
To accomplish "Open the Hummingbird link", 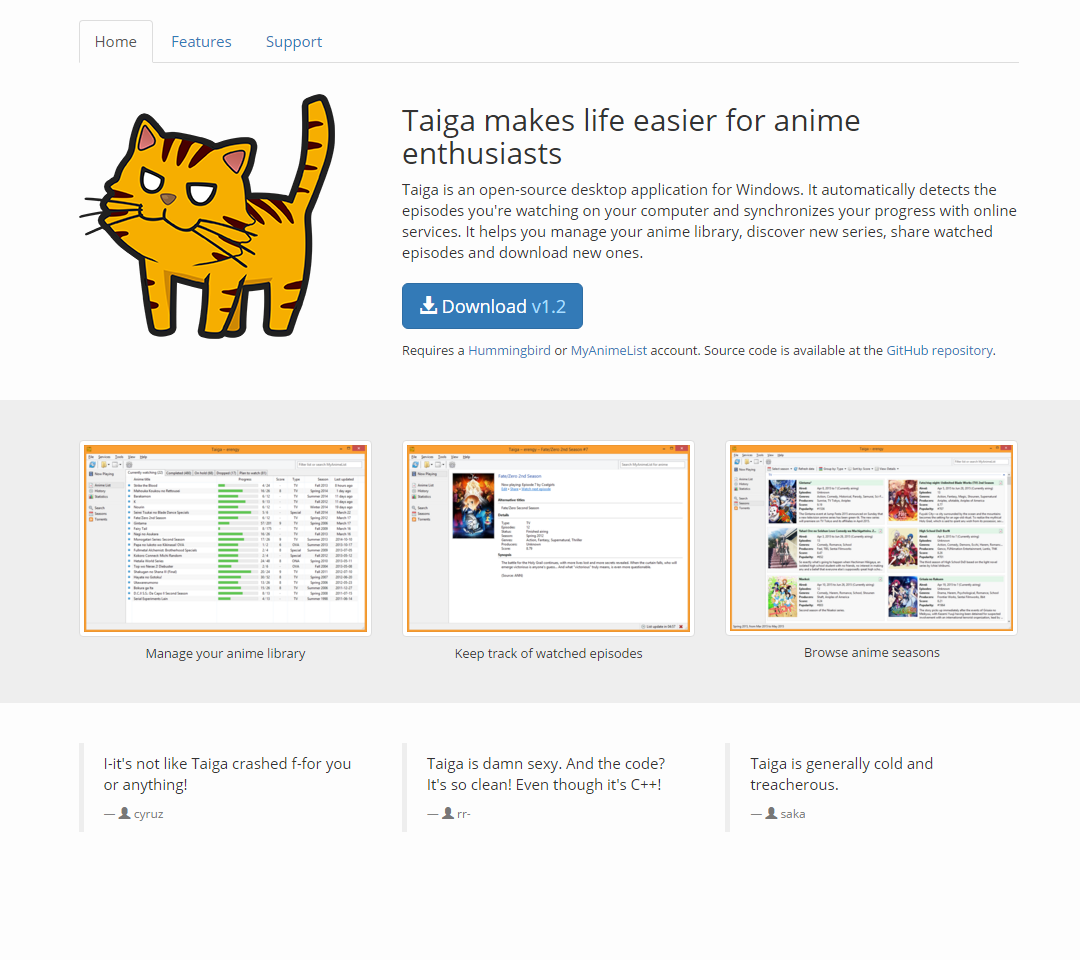I will [510, 351].
